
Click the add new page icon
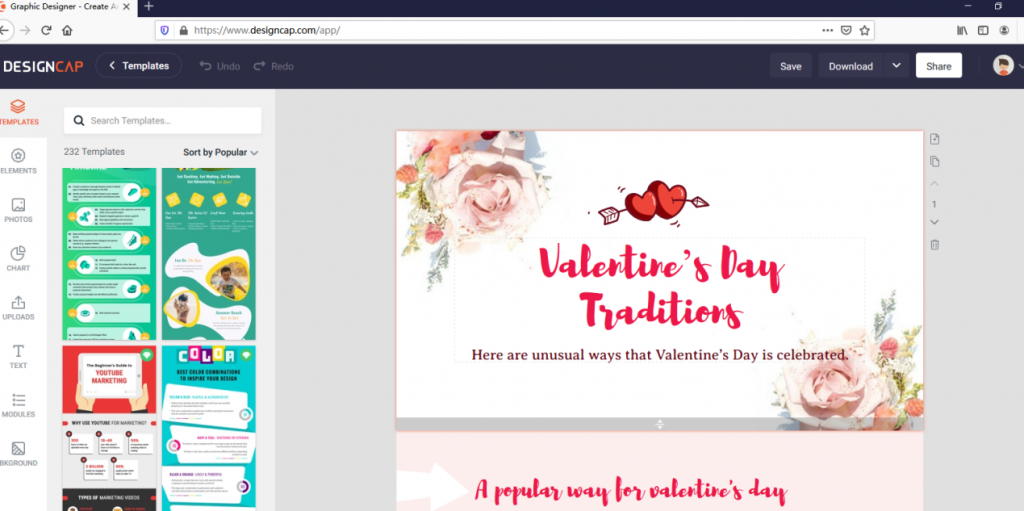pos(934,139)
